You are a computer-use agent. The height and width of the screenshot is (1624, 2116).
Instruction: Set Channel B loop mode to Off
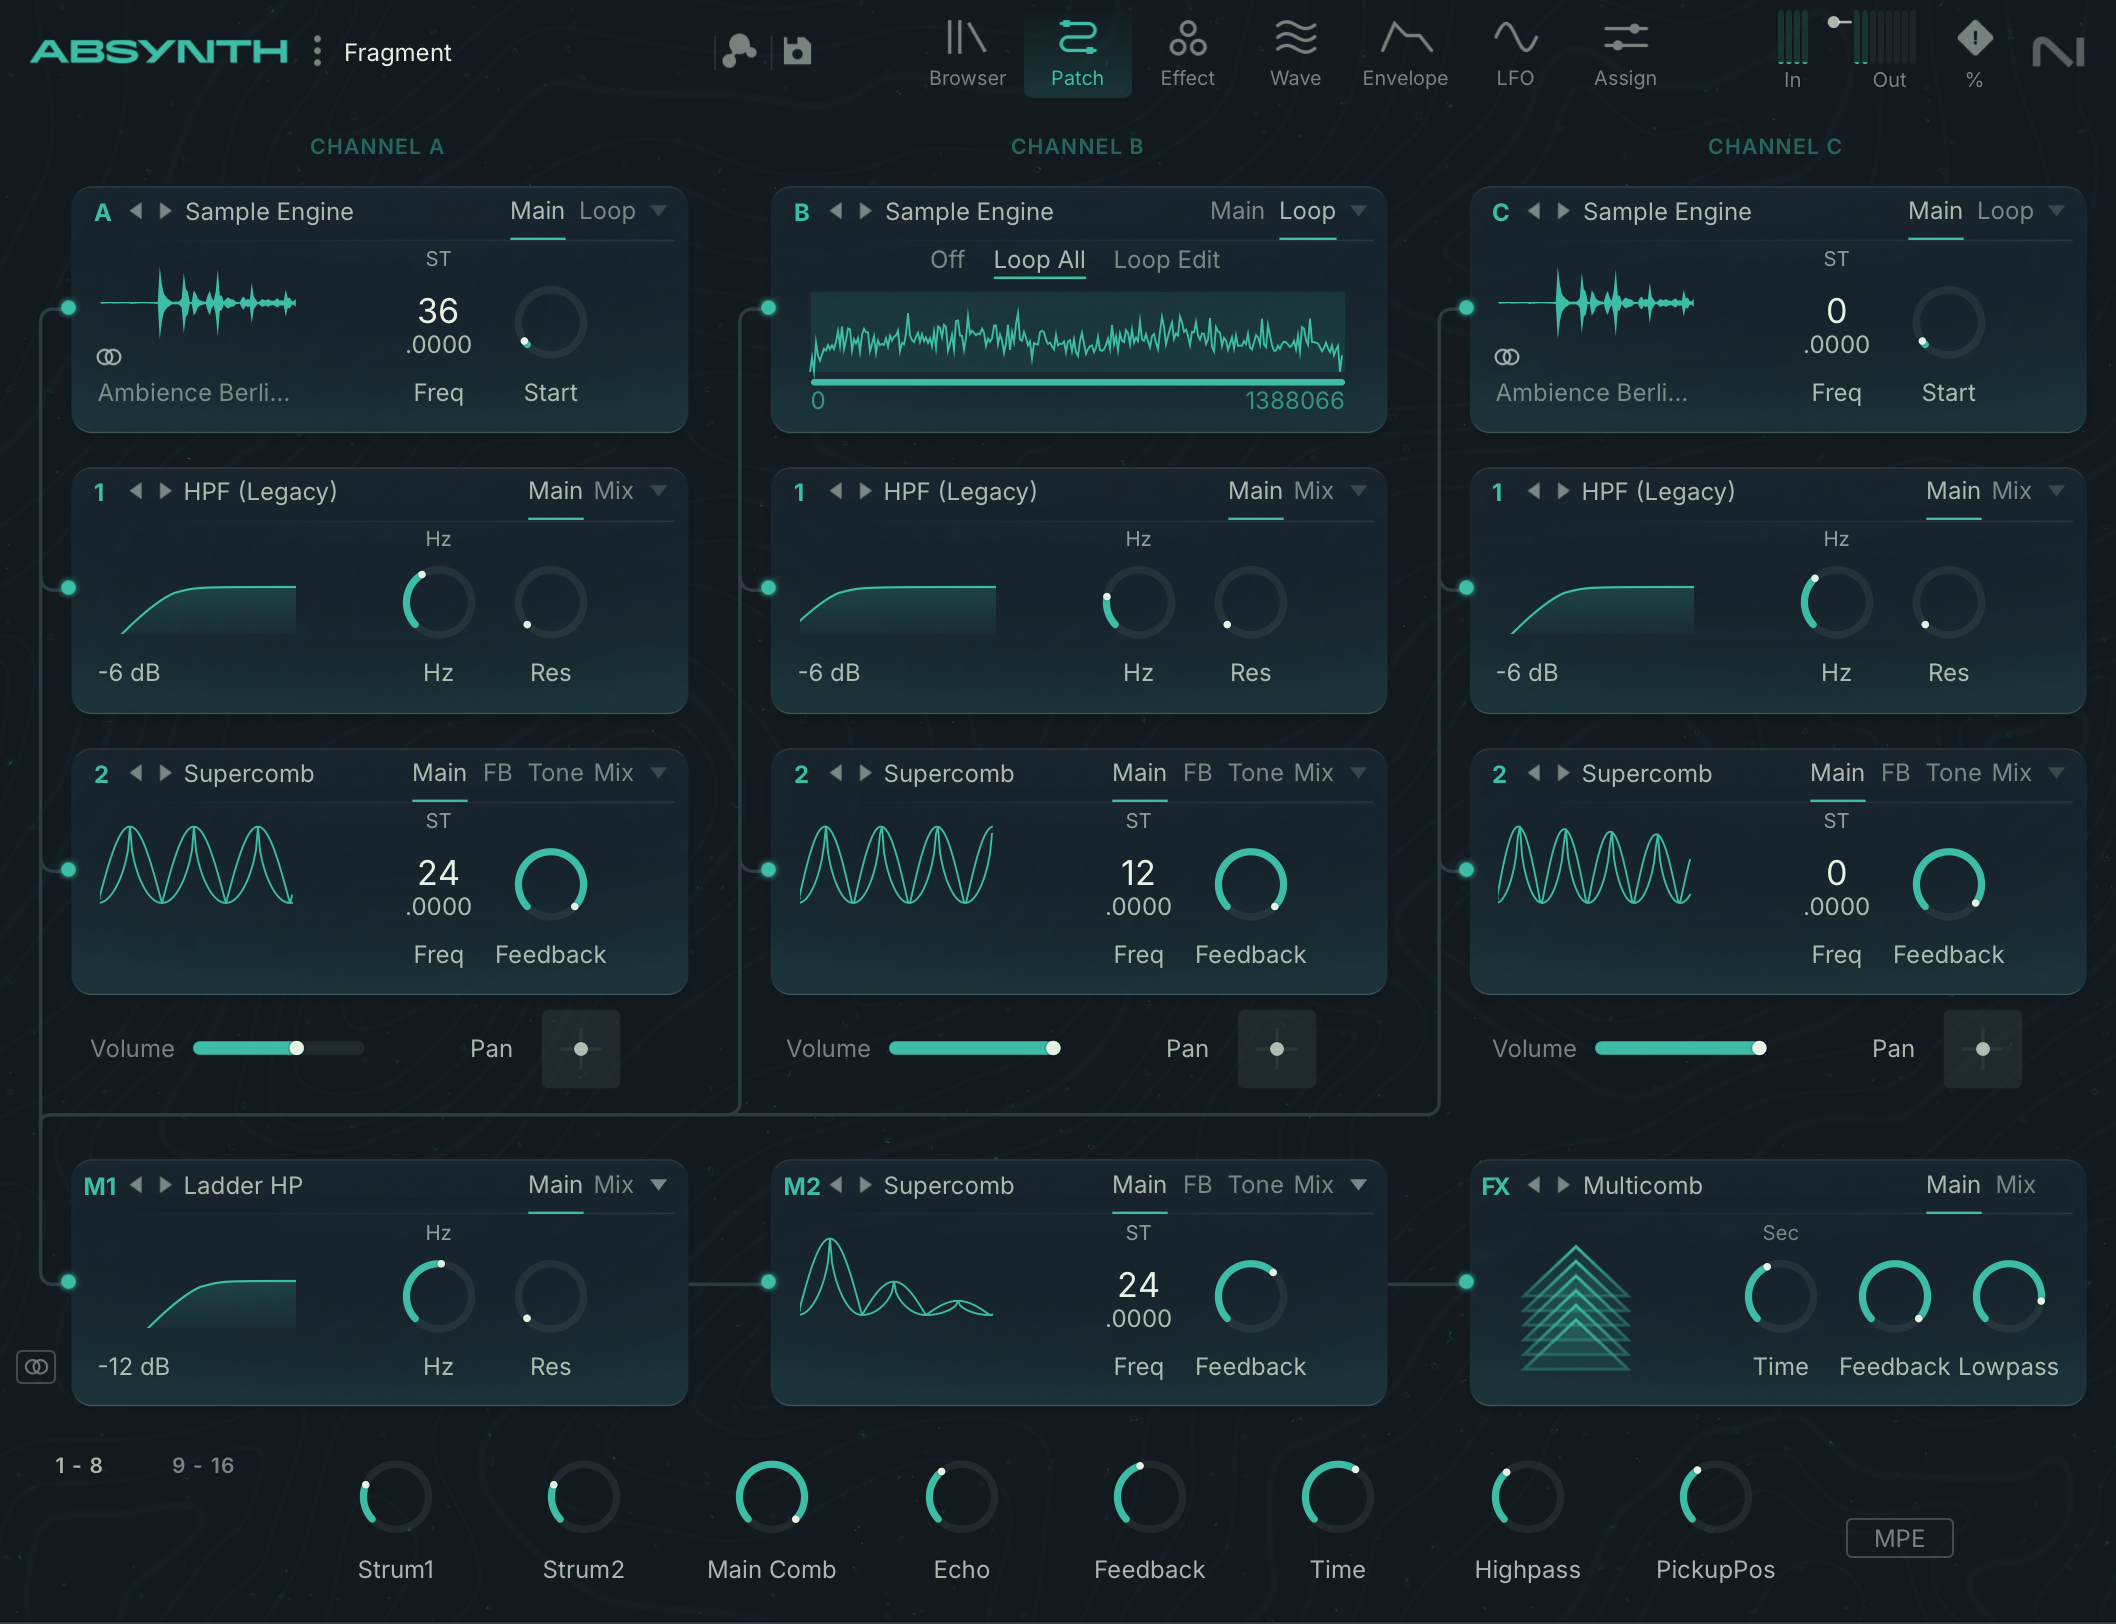coord(946,260)
